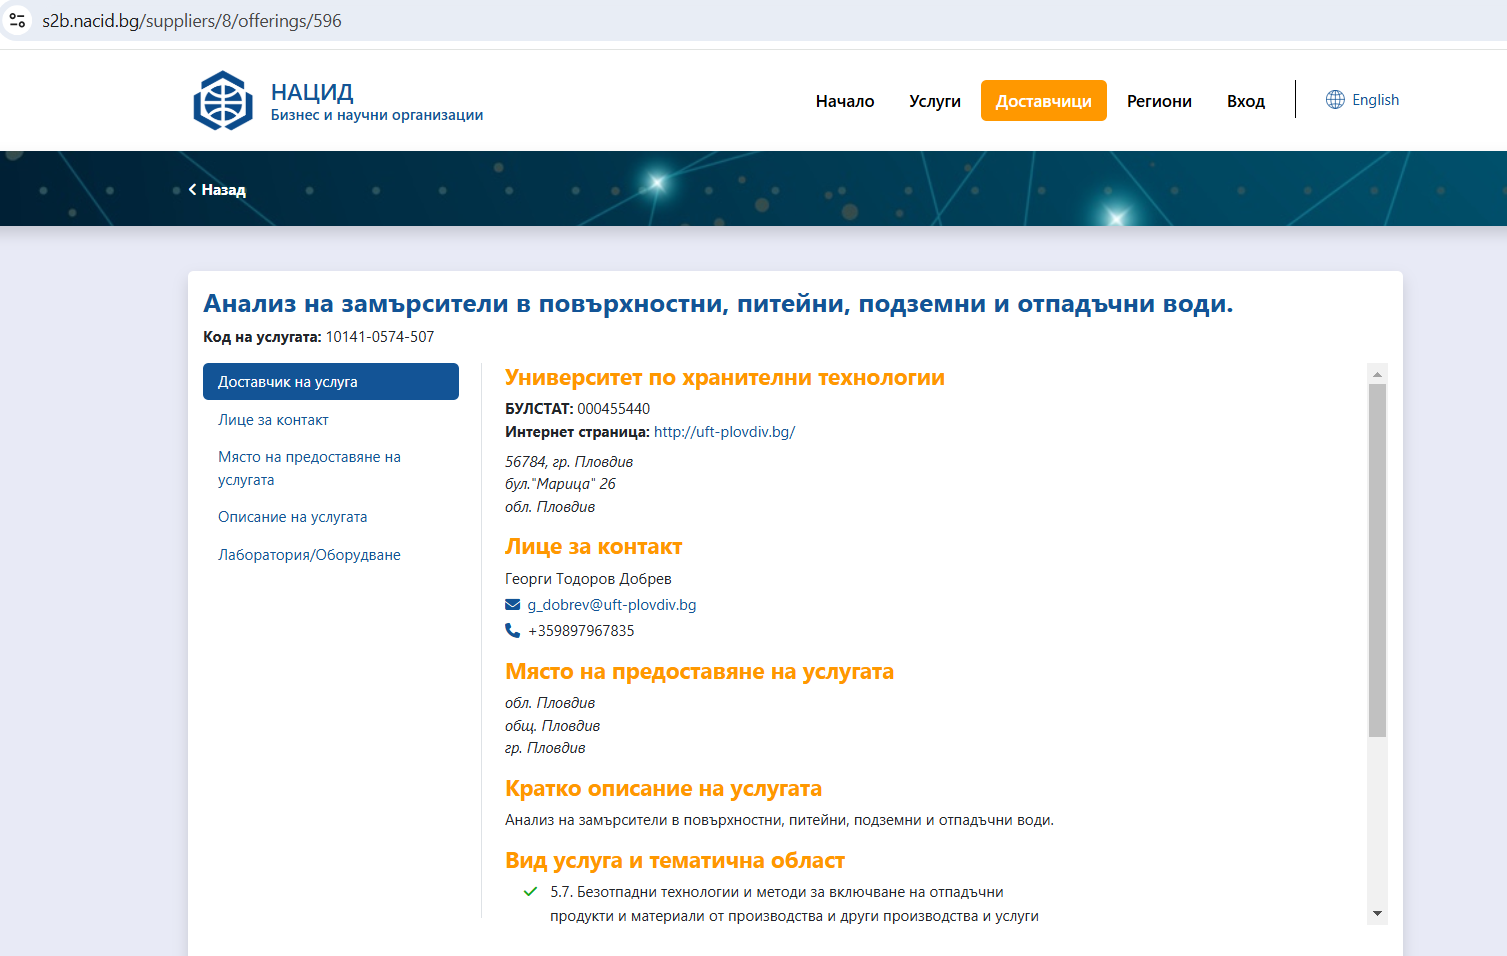The width and height of the screenshot is (1507, 956).
Task: Click the service code 10141-0574-507
Action: [x=380, y=337]
